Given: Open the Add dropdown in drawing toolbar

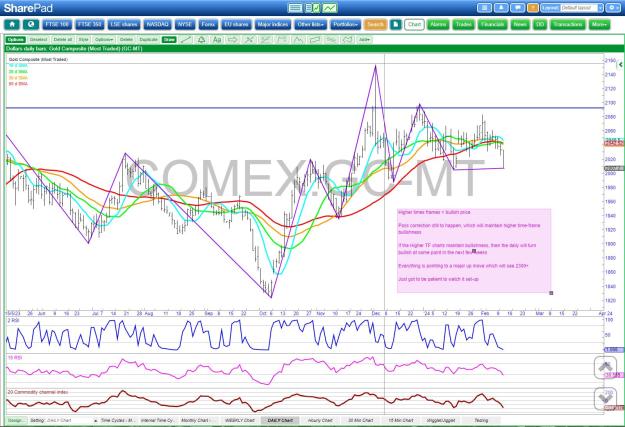Looking at the screenshot, I should (x=364, y=39).
